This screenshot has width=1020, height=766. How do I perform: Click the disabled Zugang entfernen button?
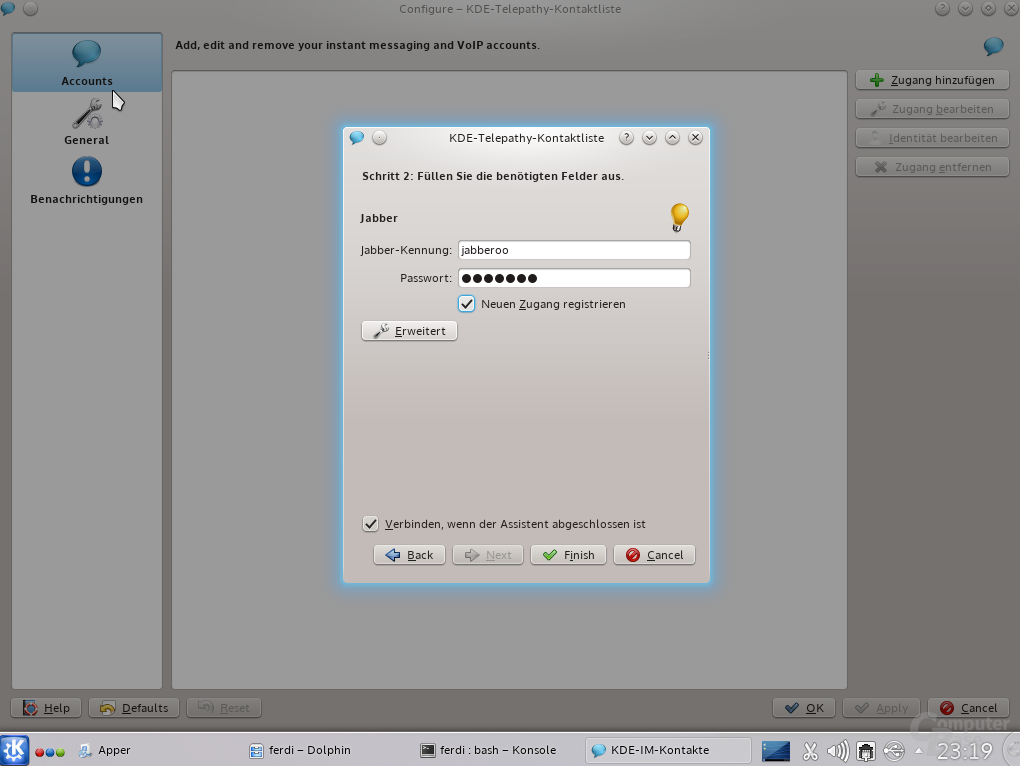(932, 167)
